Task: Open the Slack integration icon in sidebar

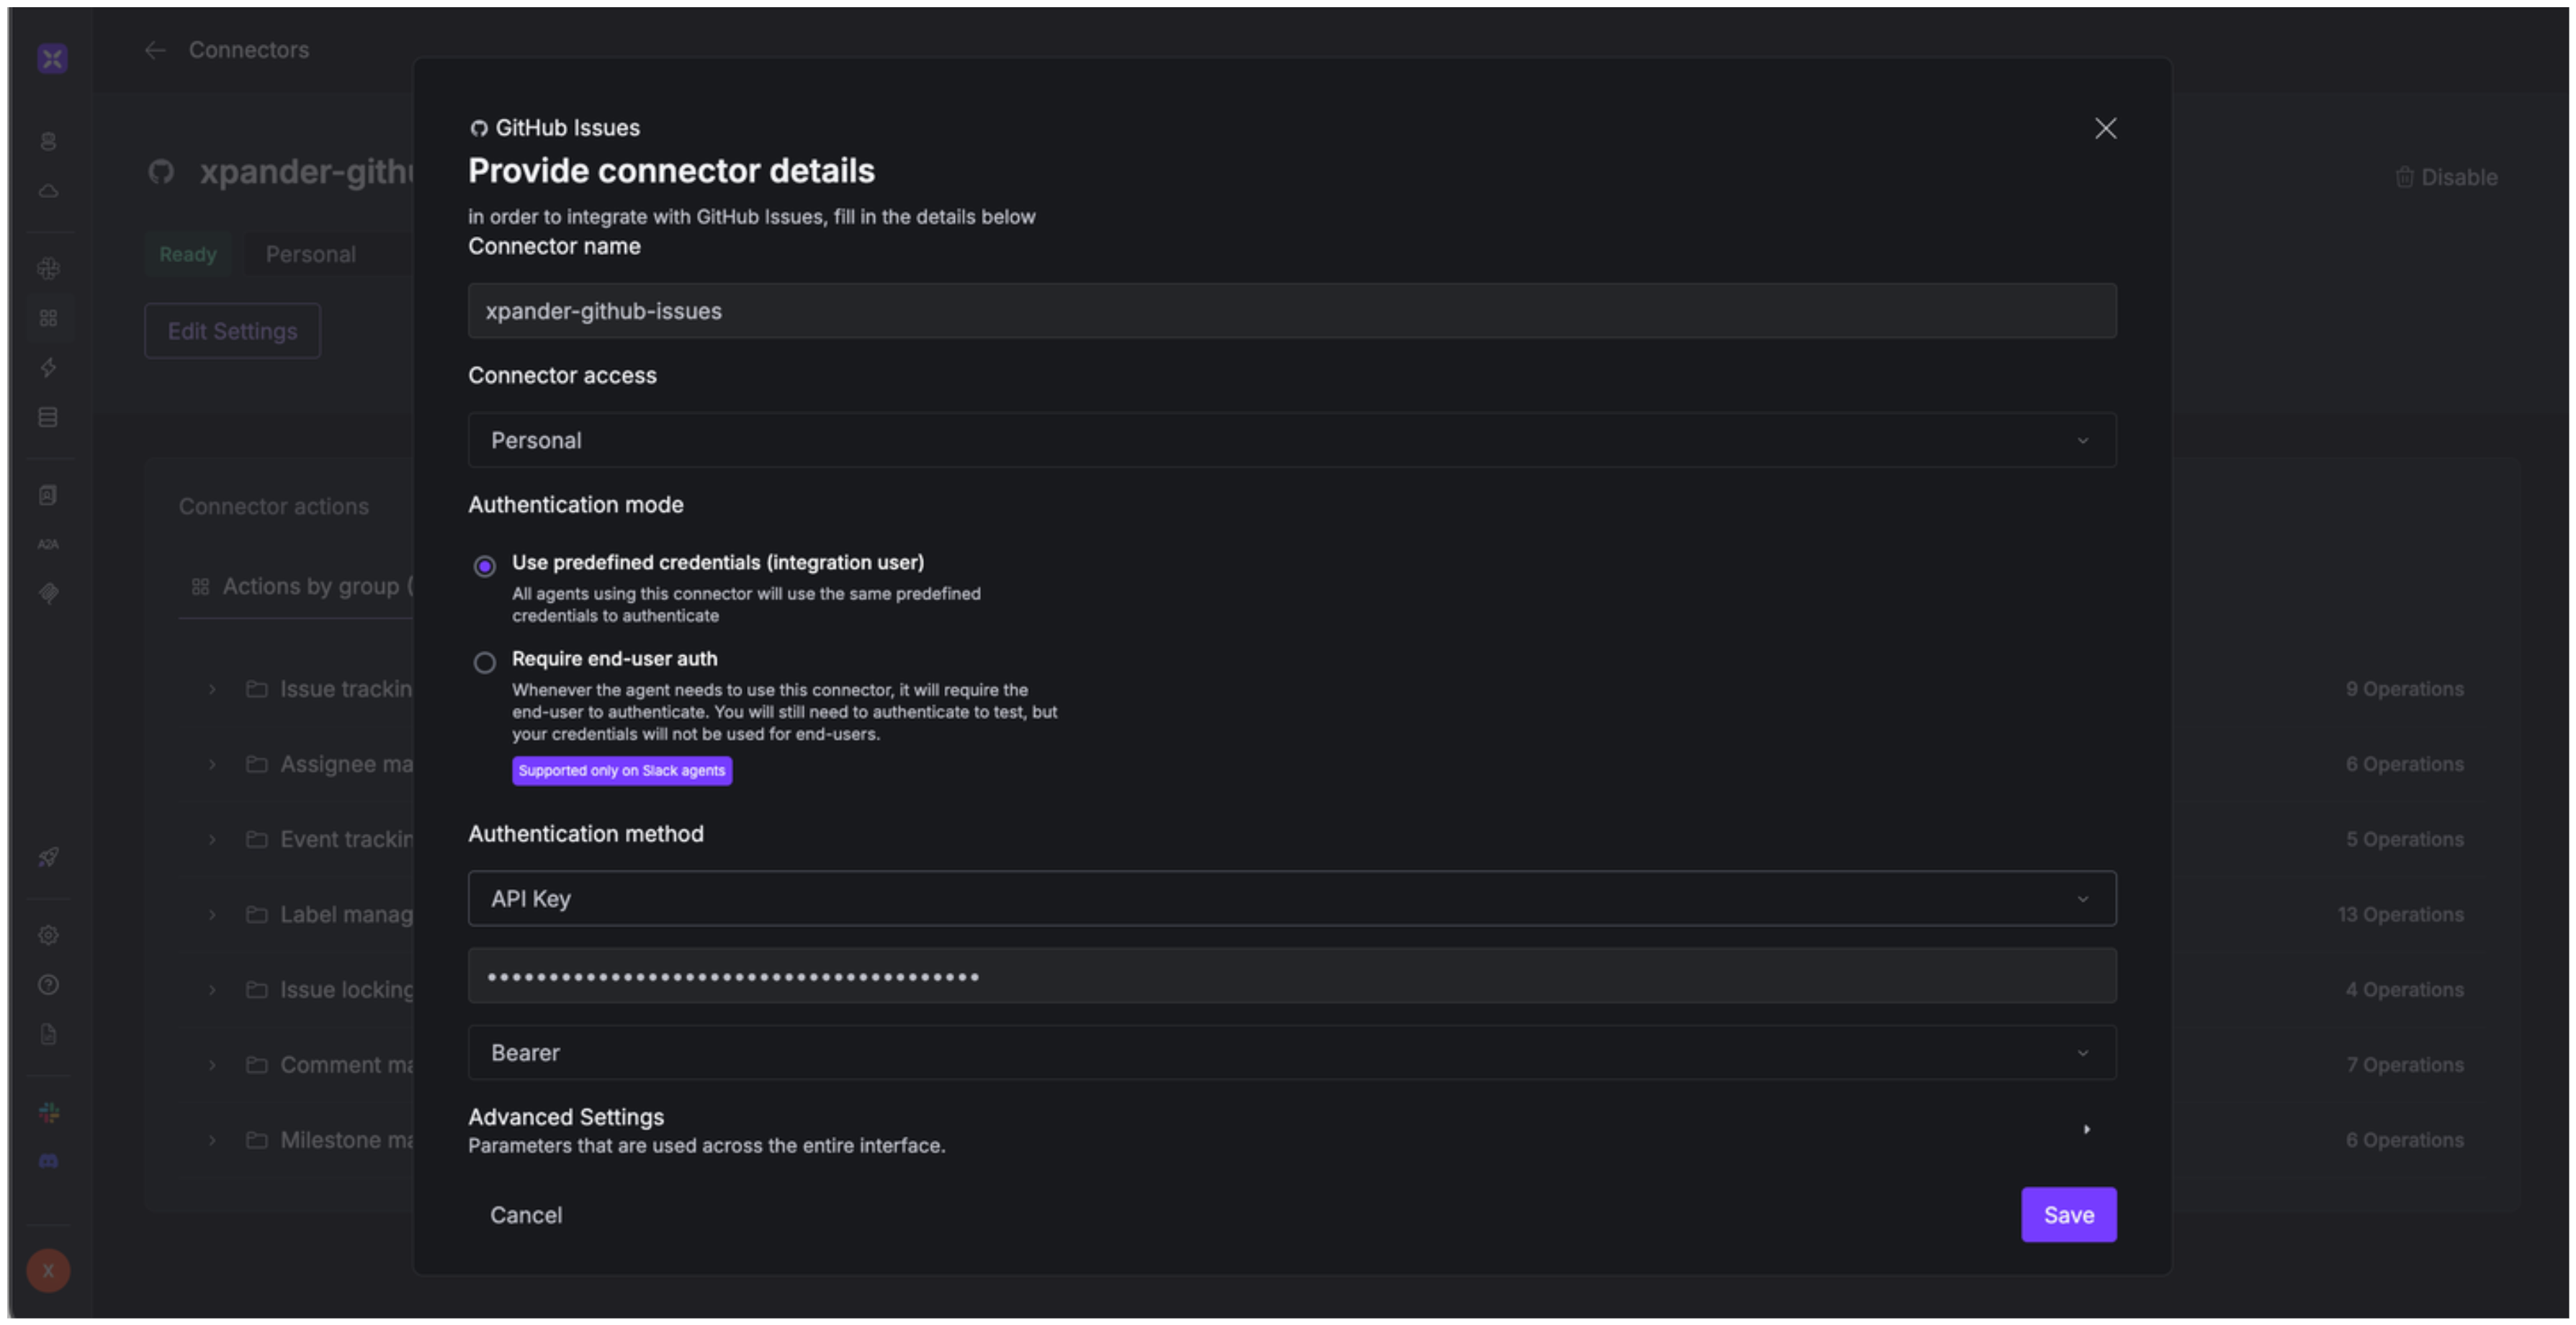Action: [x=48, y=1113]
